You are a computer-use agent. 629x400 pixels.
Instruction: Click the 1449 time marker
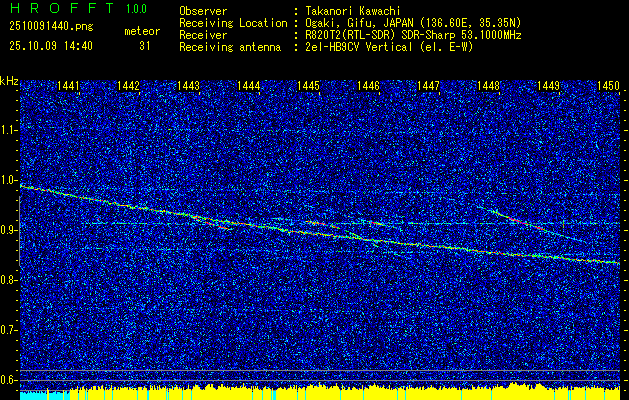[548, 85]
